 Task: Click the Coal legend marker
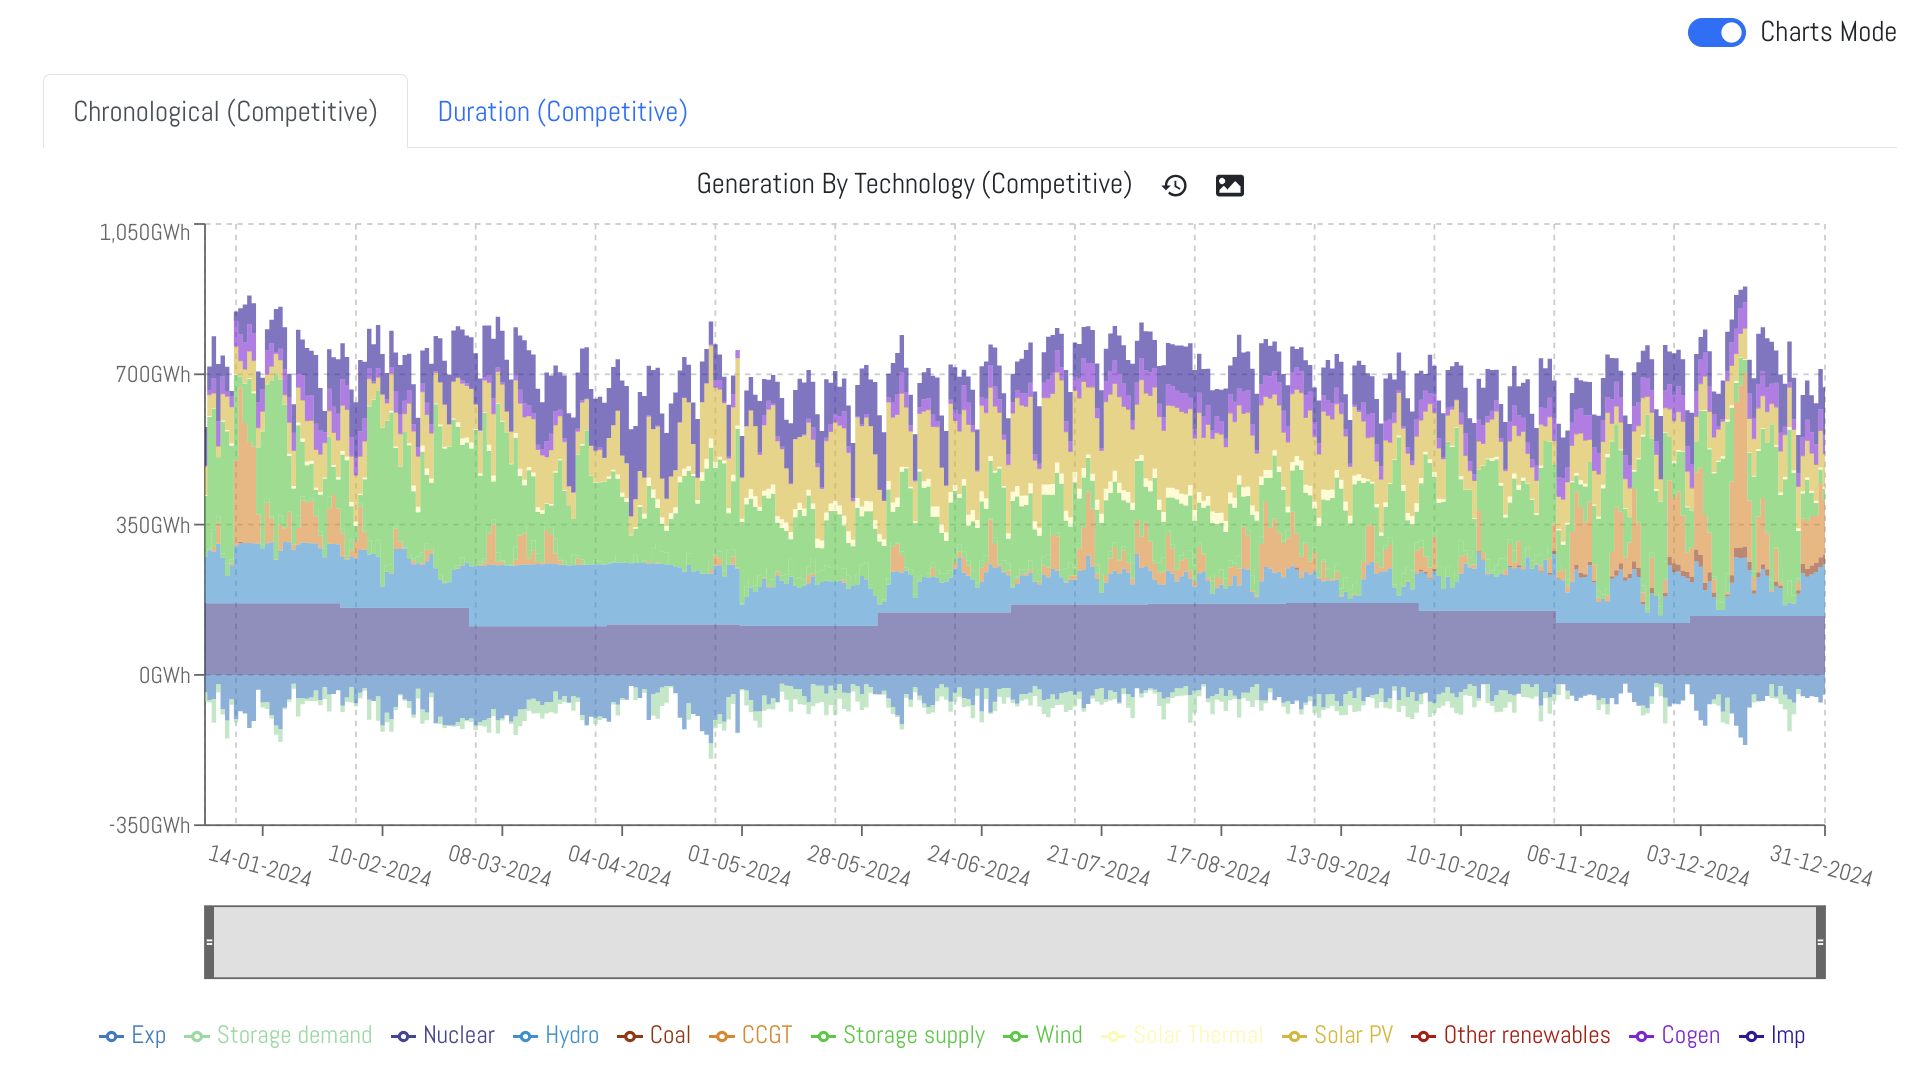pyautogui.click(x=630, y=1036)
